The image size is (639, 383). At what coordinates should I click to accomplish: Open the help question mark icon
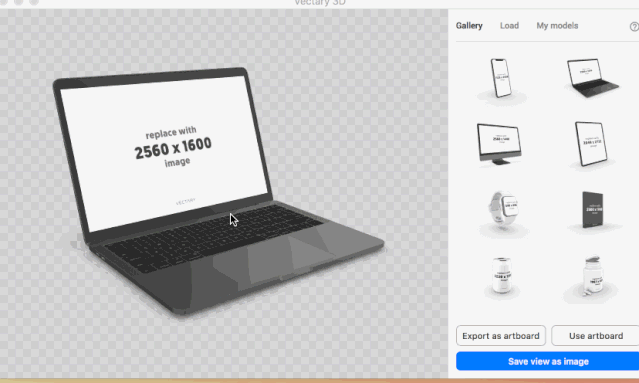pyautogui.click(x=634, y=26)
